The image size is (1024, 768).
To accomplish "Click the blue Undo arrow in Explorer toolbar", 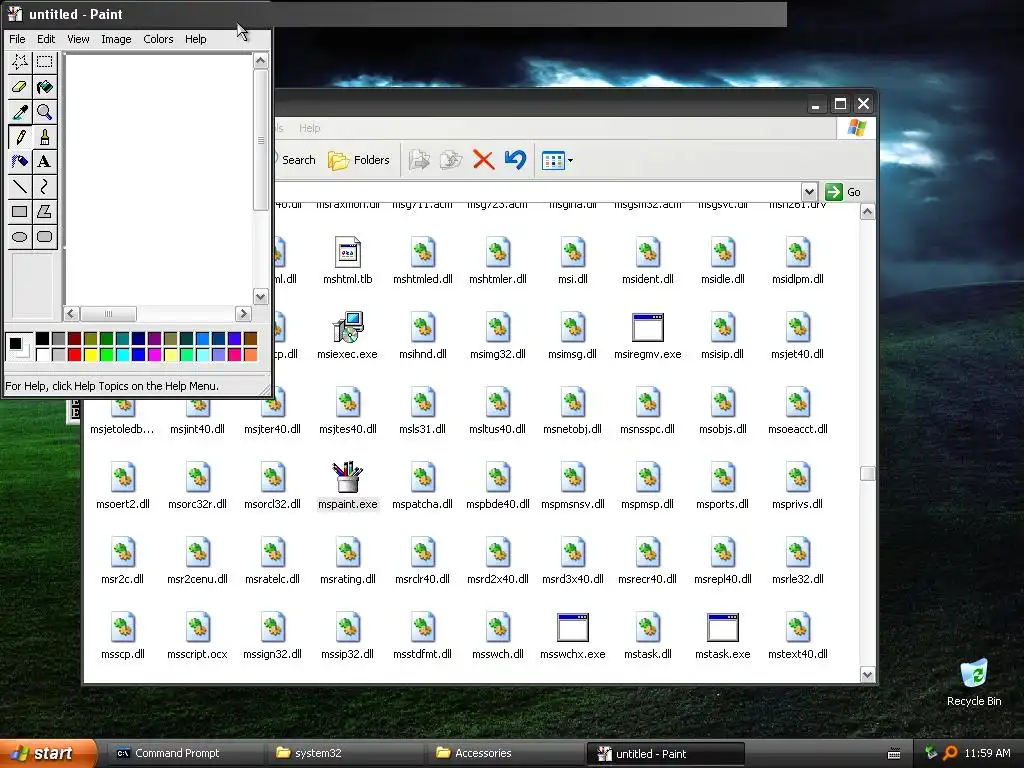I will pyautogui.click(x=515, y=159).
